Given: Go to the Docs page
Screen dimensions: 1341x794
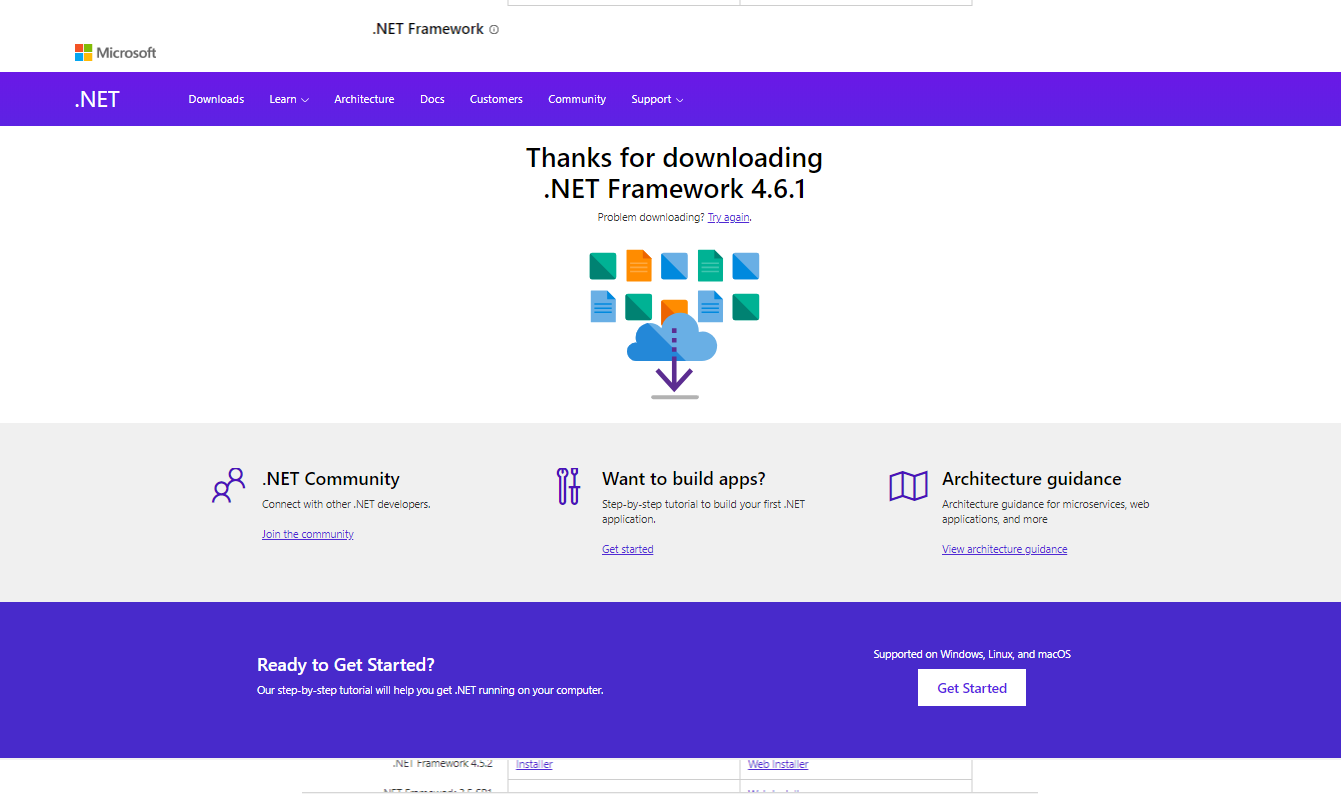Looking at the screenshot, I should (x=432, y=99).
